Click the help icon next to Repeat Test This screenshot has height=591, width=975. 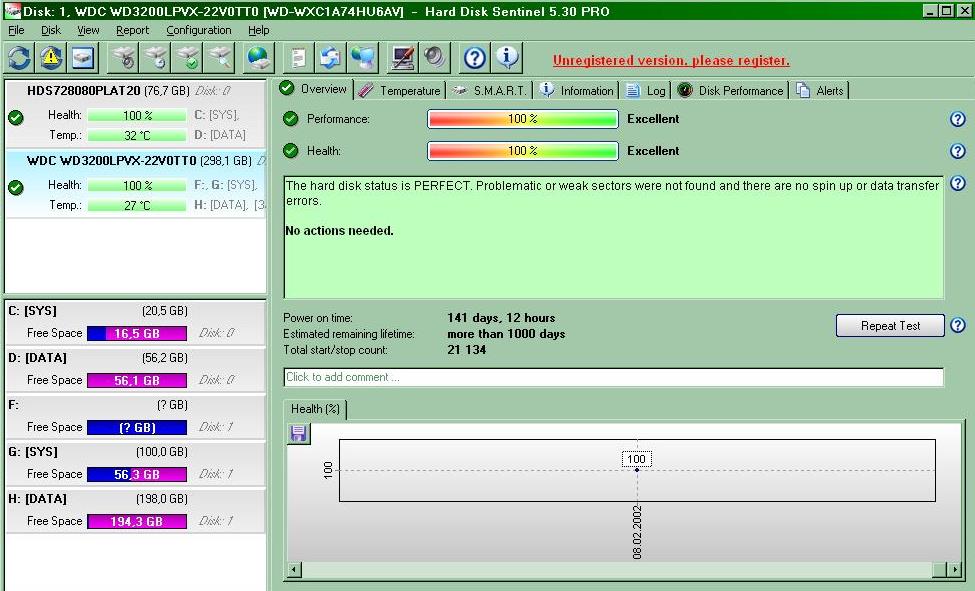coord(958,325)
